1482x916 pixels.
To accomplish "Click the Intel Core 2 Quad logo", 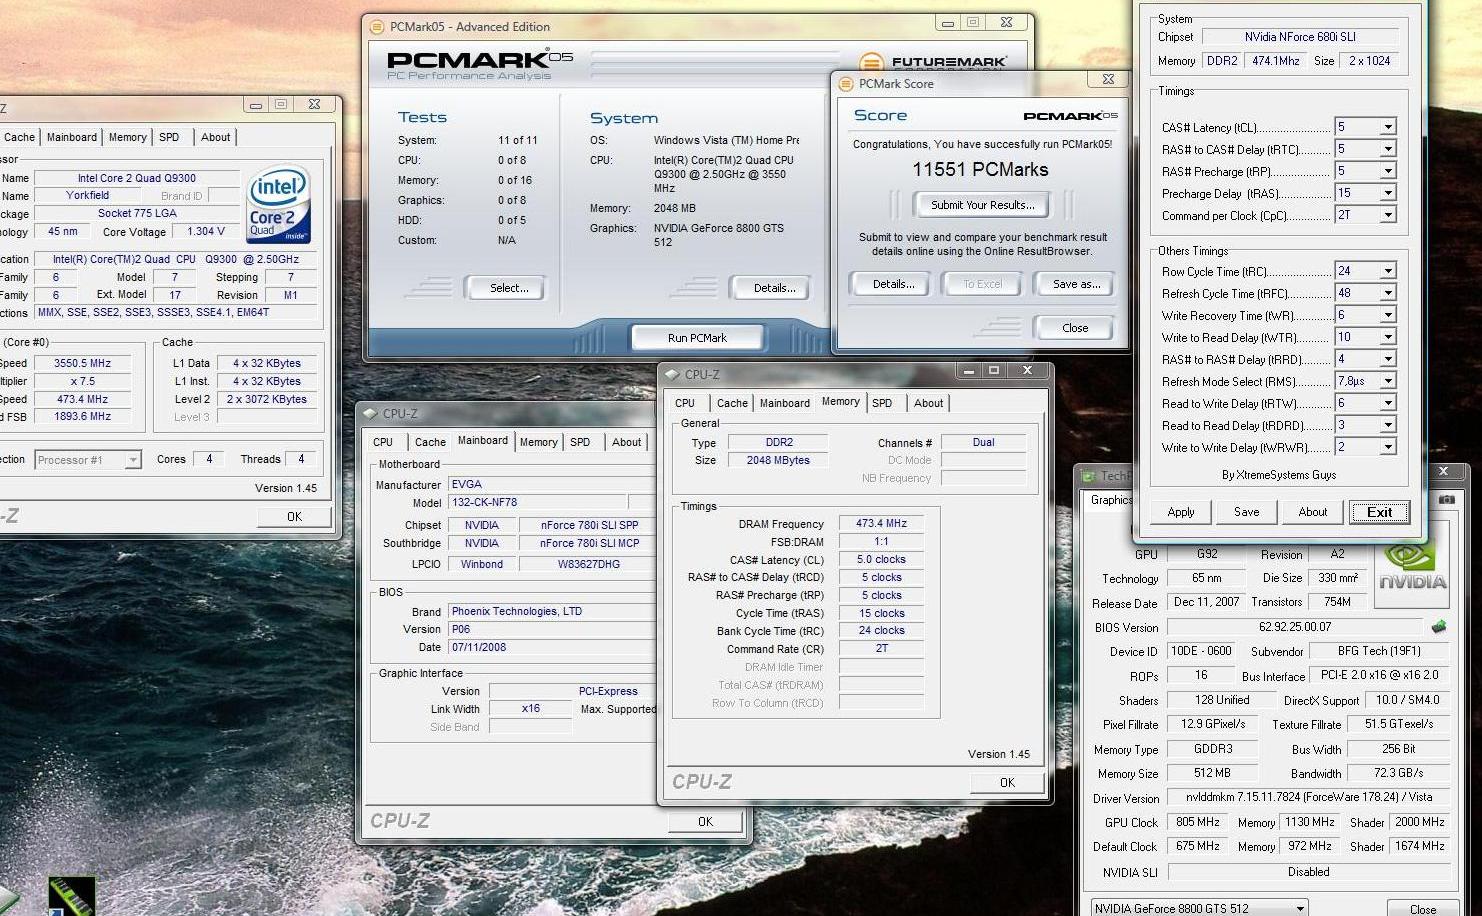I will coord(279,205).
